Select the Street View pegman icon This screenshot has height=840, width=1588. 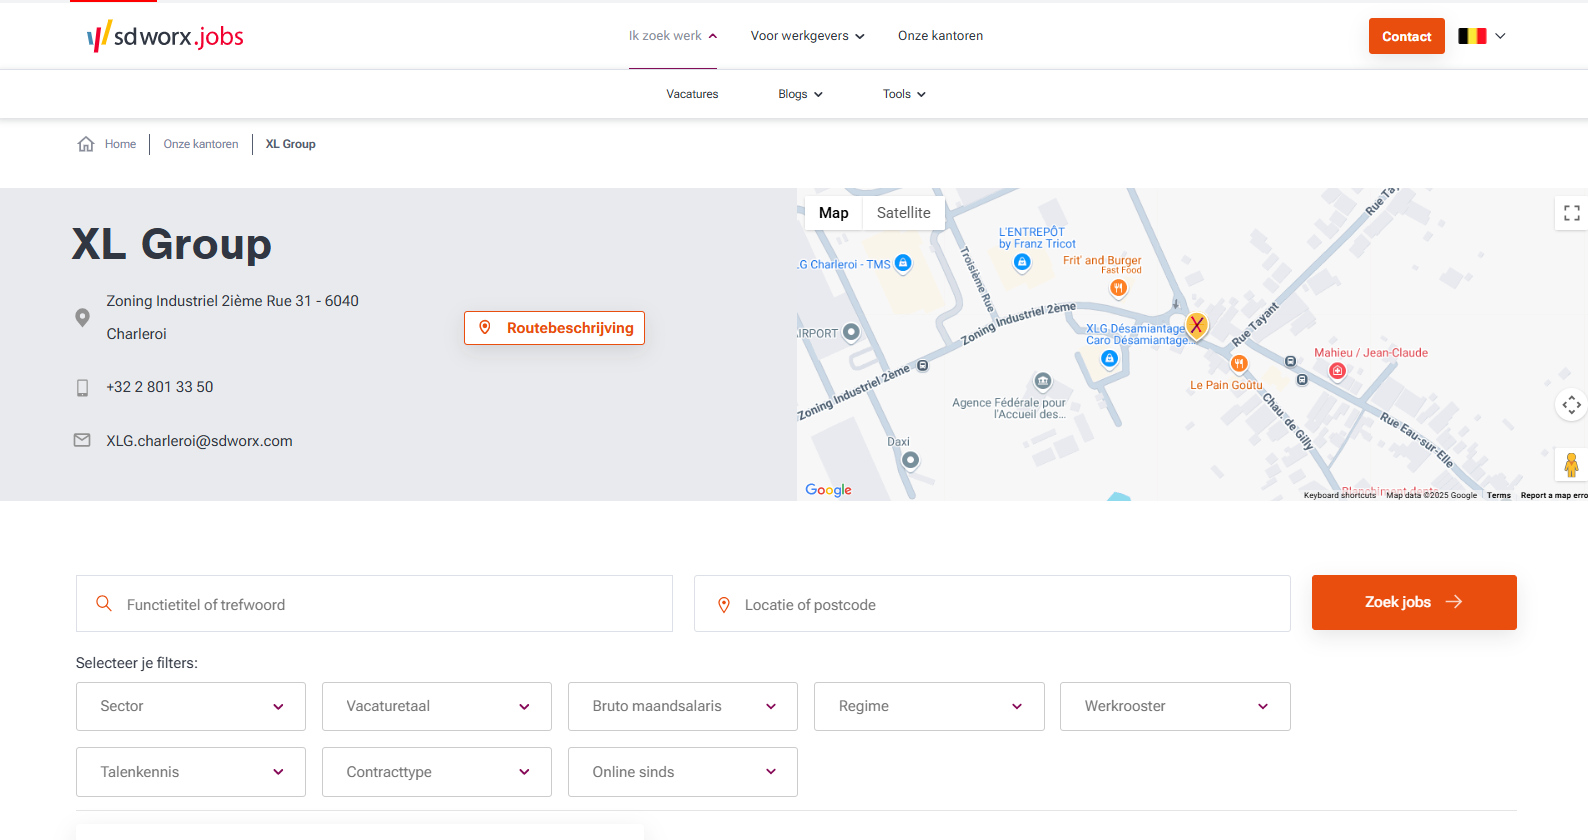click(x=1571, y=465)
